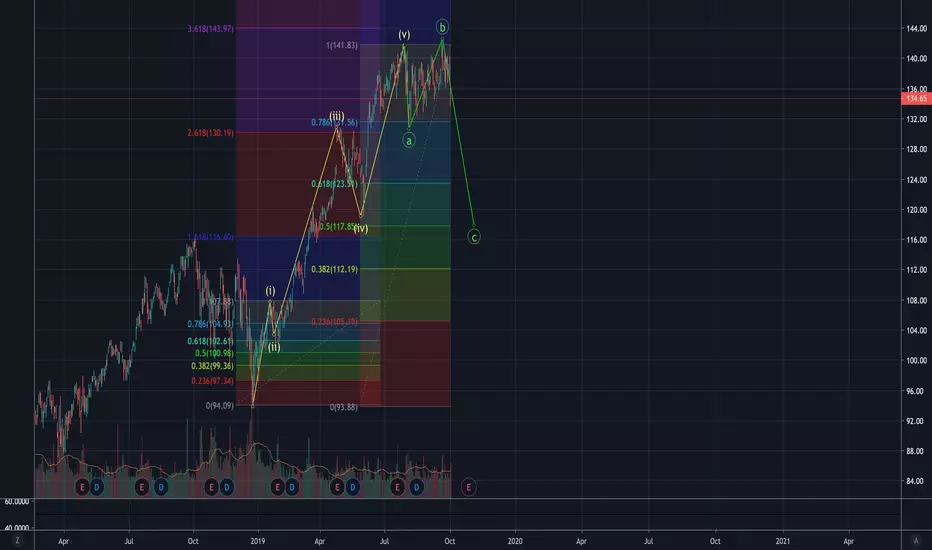Select the Elliott wave label (iii)

[336, 116]
